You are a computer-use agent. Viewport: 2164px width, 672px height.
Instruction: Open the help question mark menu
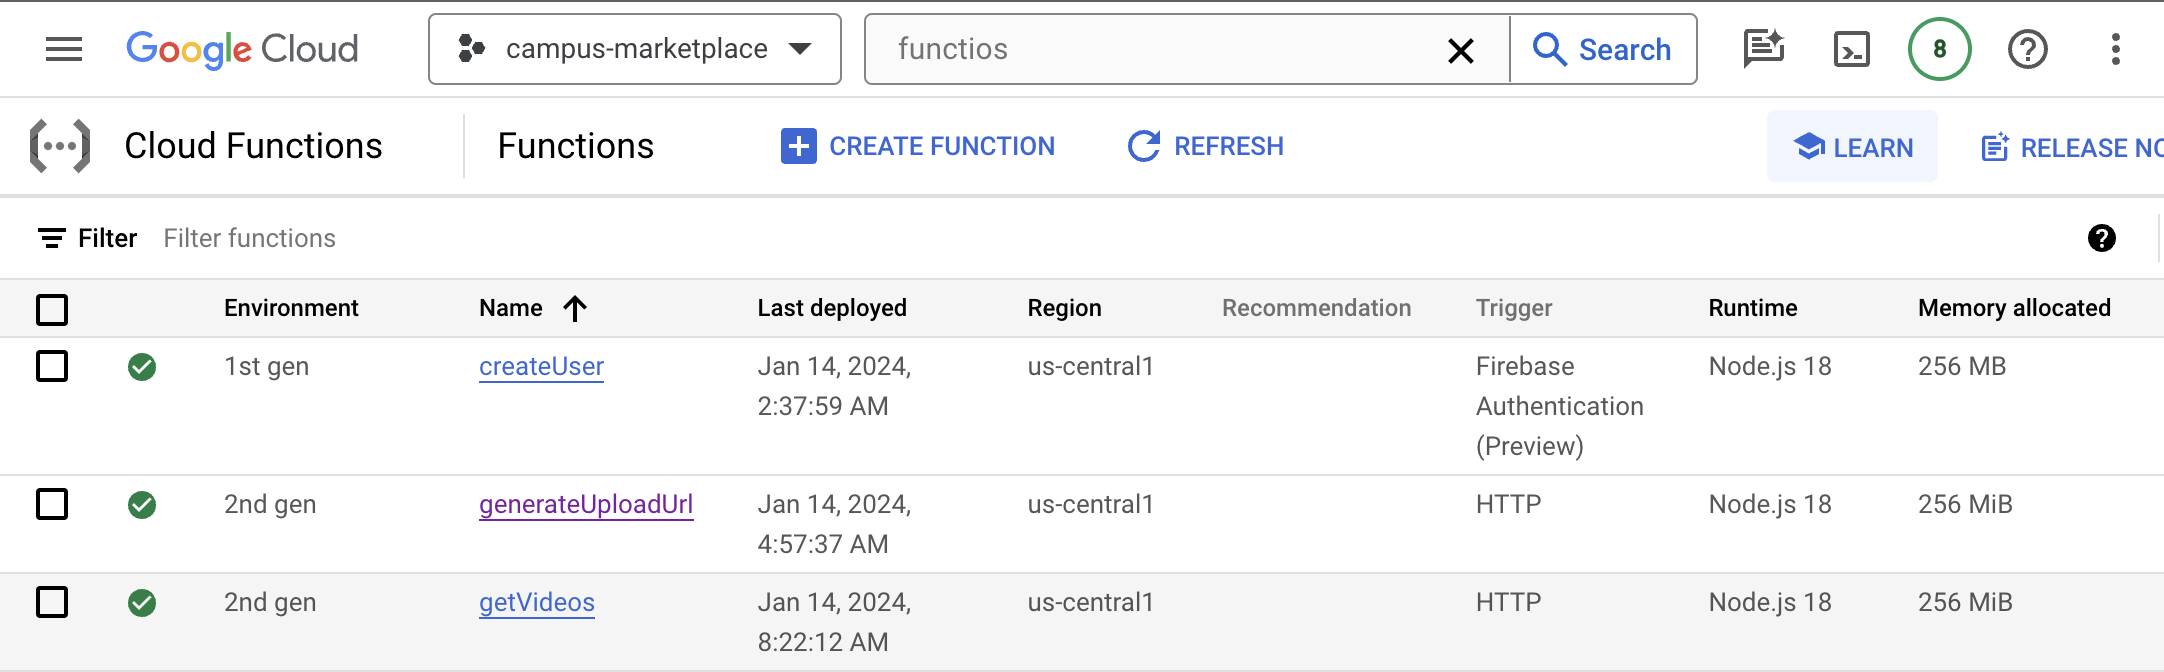pos(2027,49)
